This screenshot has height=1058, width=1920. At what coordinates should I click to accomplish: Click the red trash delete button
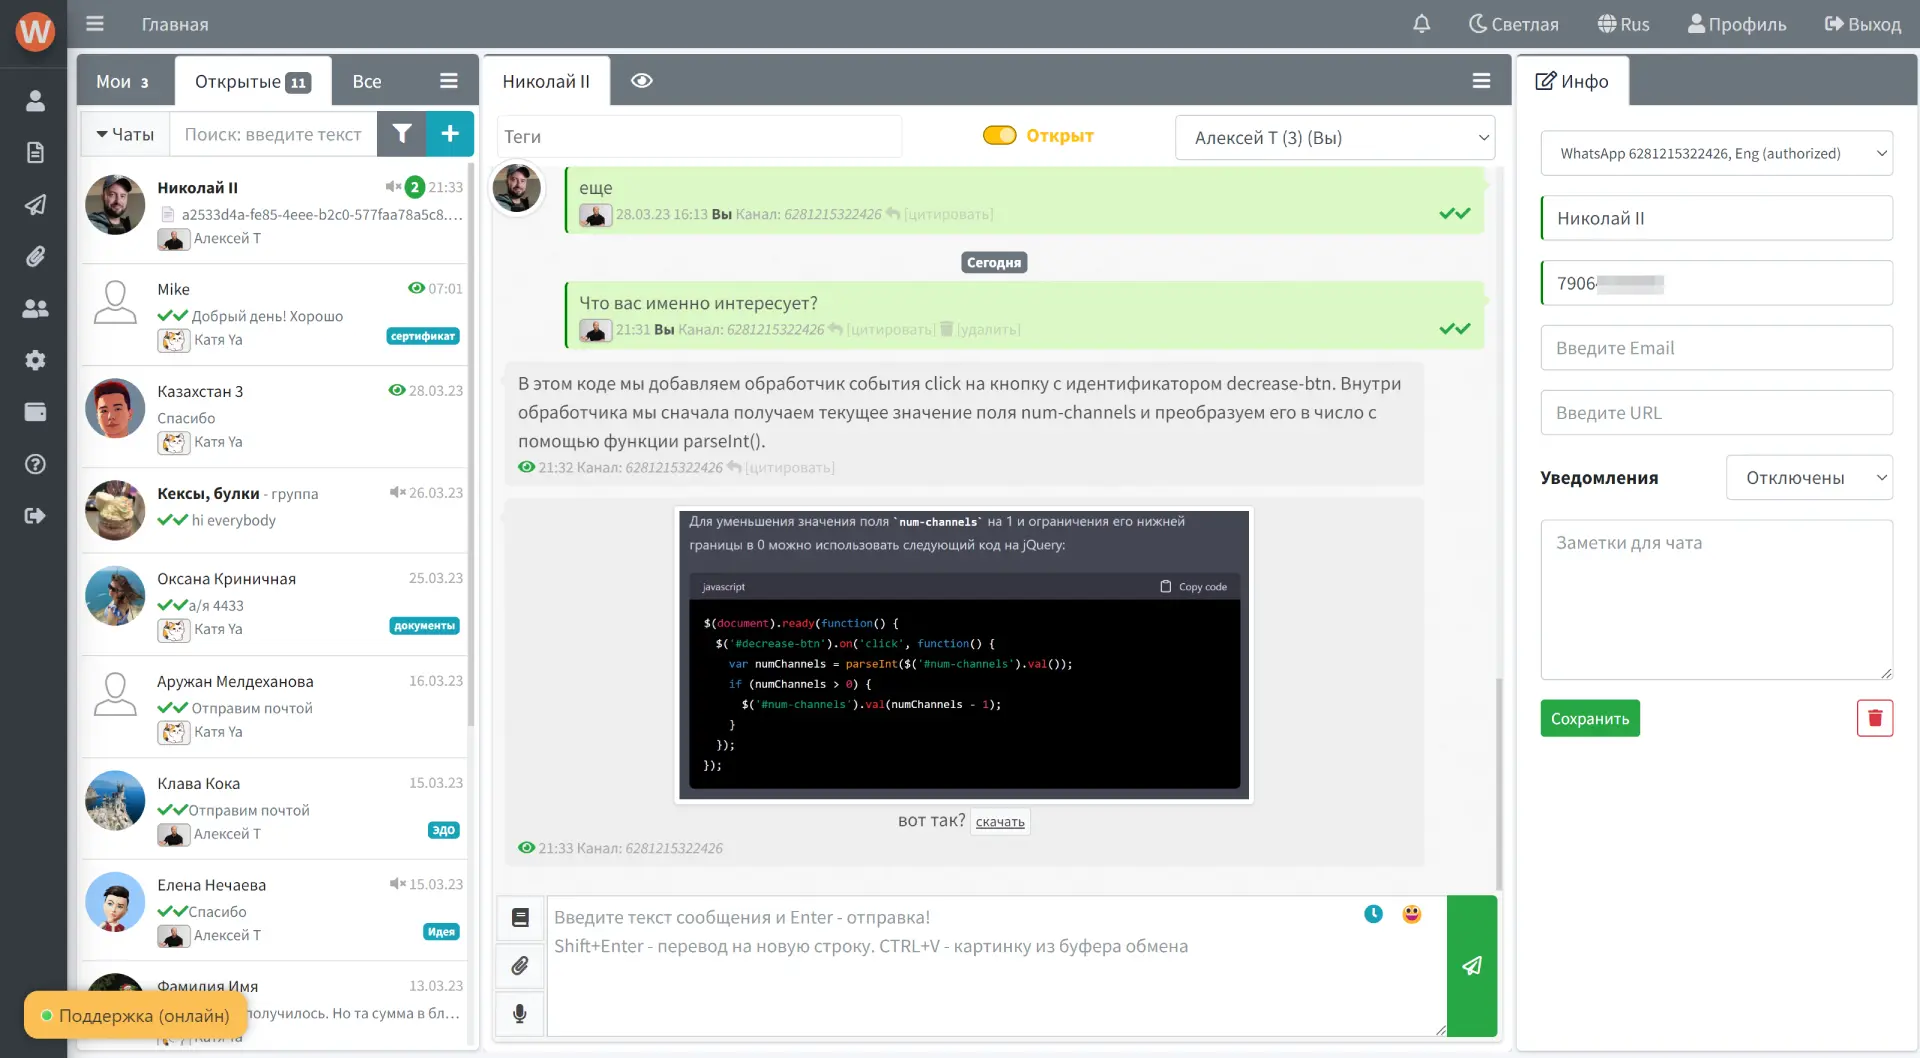pos(1874,718)
